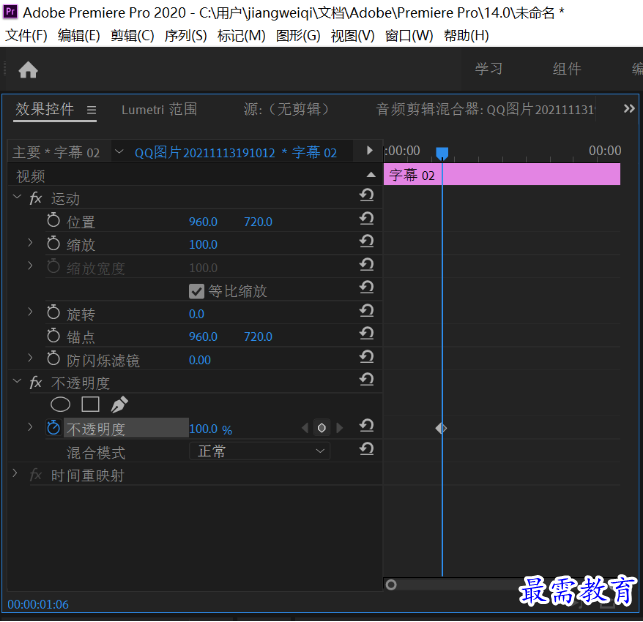Click the blue playhead marker

pyautogui.click(x=442, y=153)
